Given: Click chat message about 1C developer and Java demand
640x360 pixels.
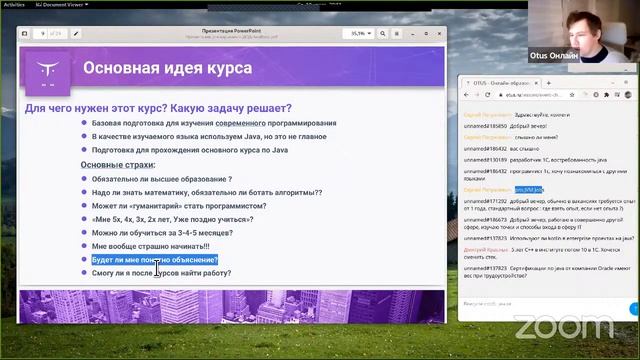Looking at the screenshot, I should pyautogui.click(x=558, y=160).
